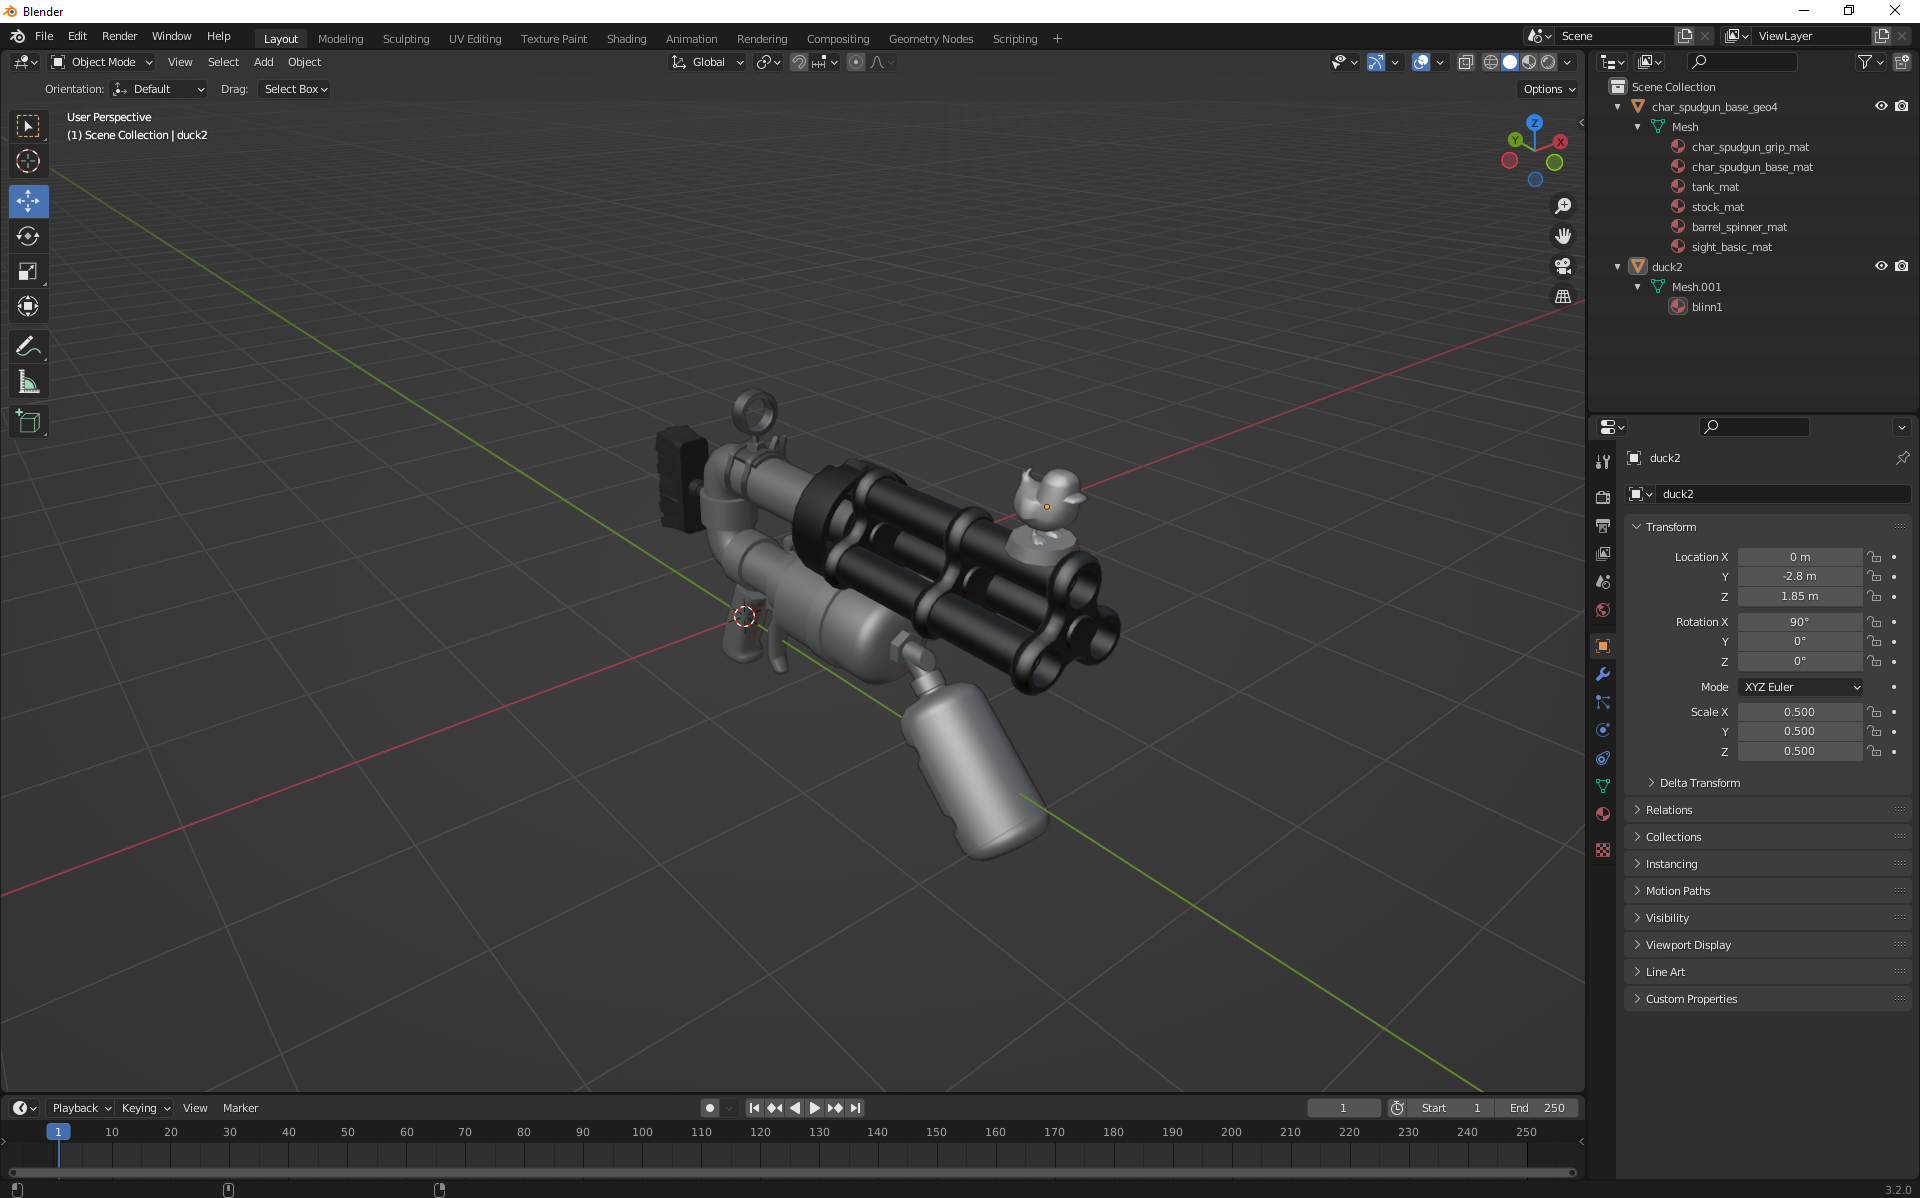This screenshot has width=1920, height=1198.
Task: Toggle lock on Location X
Action: [x=1874, y=557]
